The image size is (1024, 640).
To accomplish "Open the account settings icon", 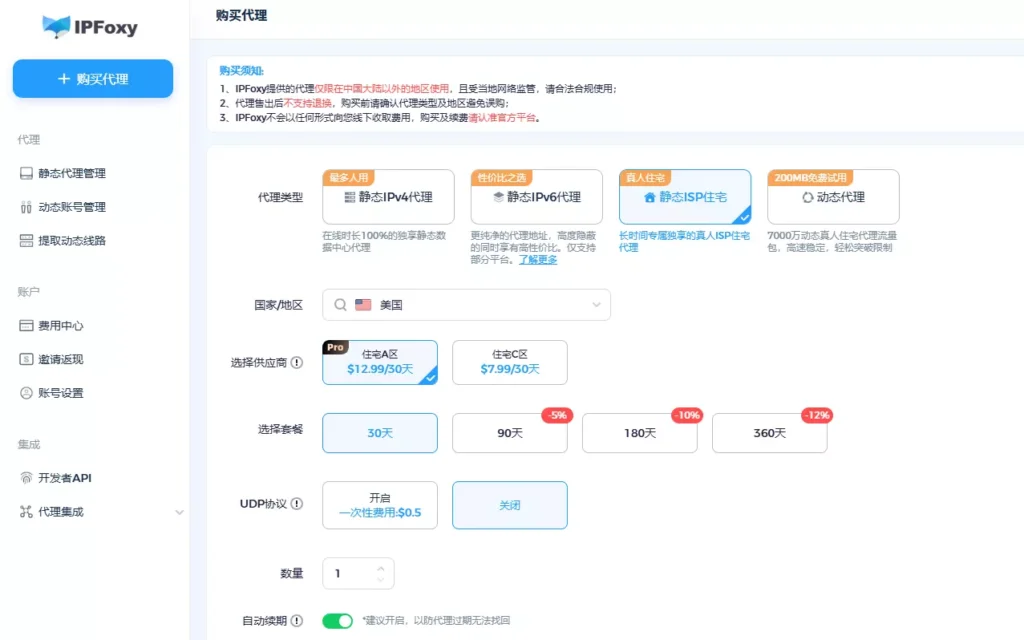I will pos(27,393).
